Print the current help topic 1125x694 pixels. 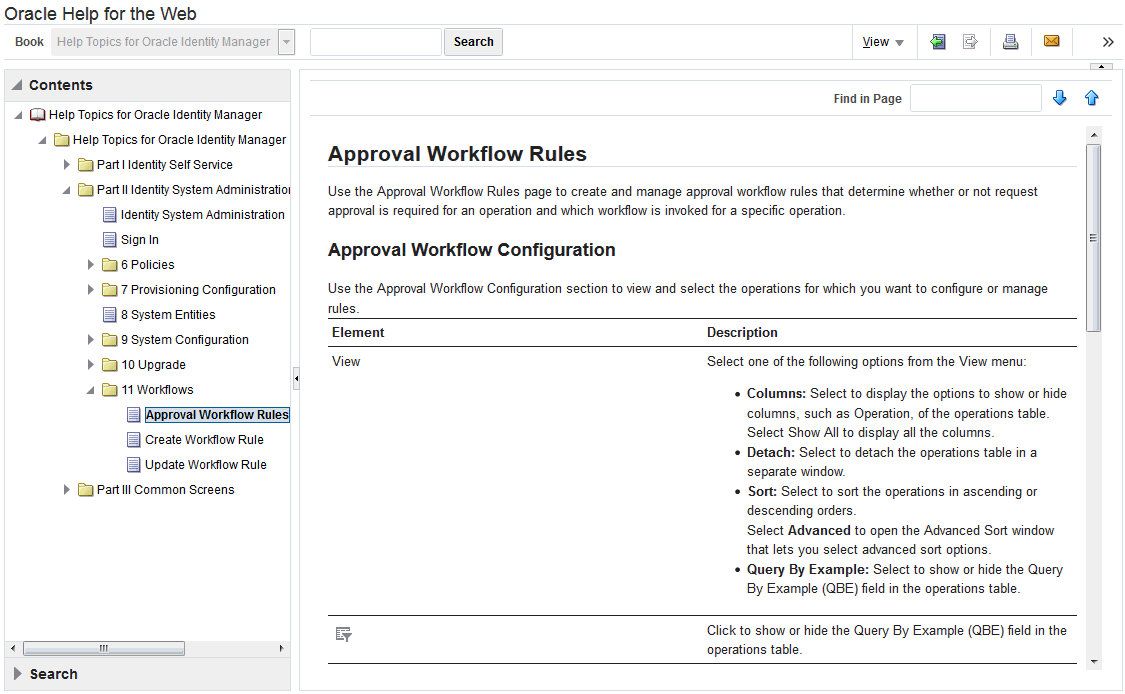tap(1010, 42)
